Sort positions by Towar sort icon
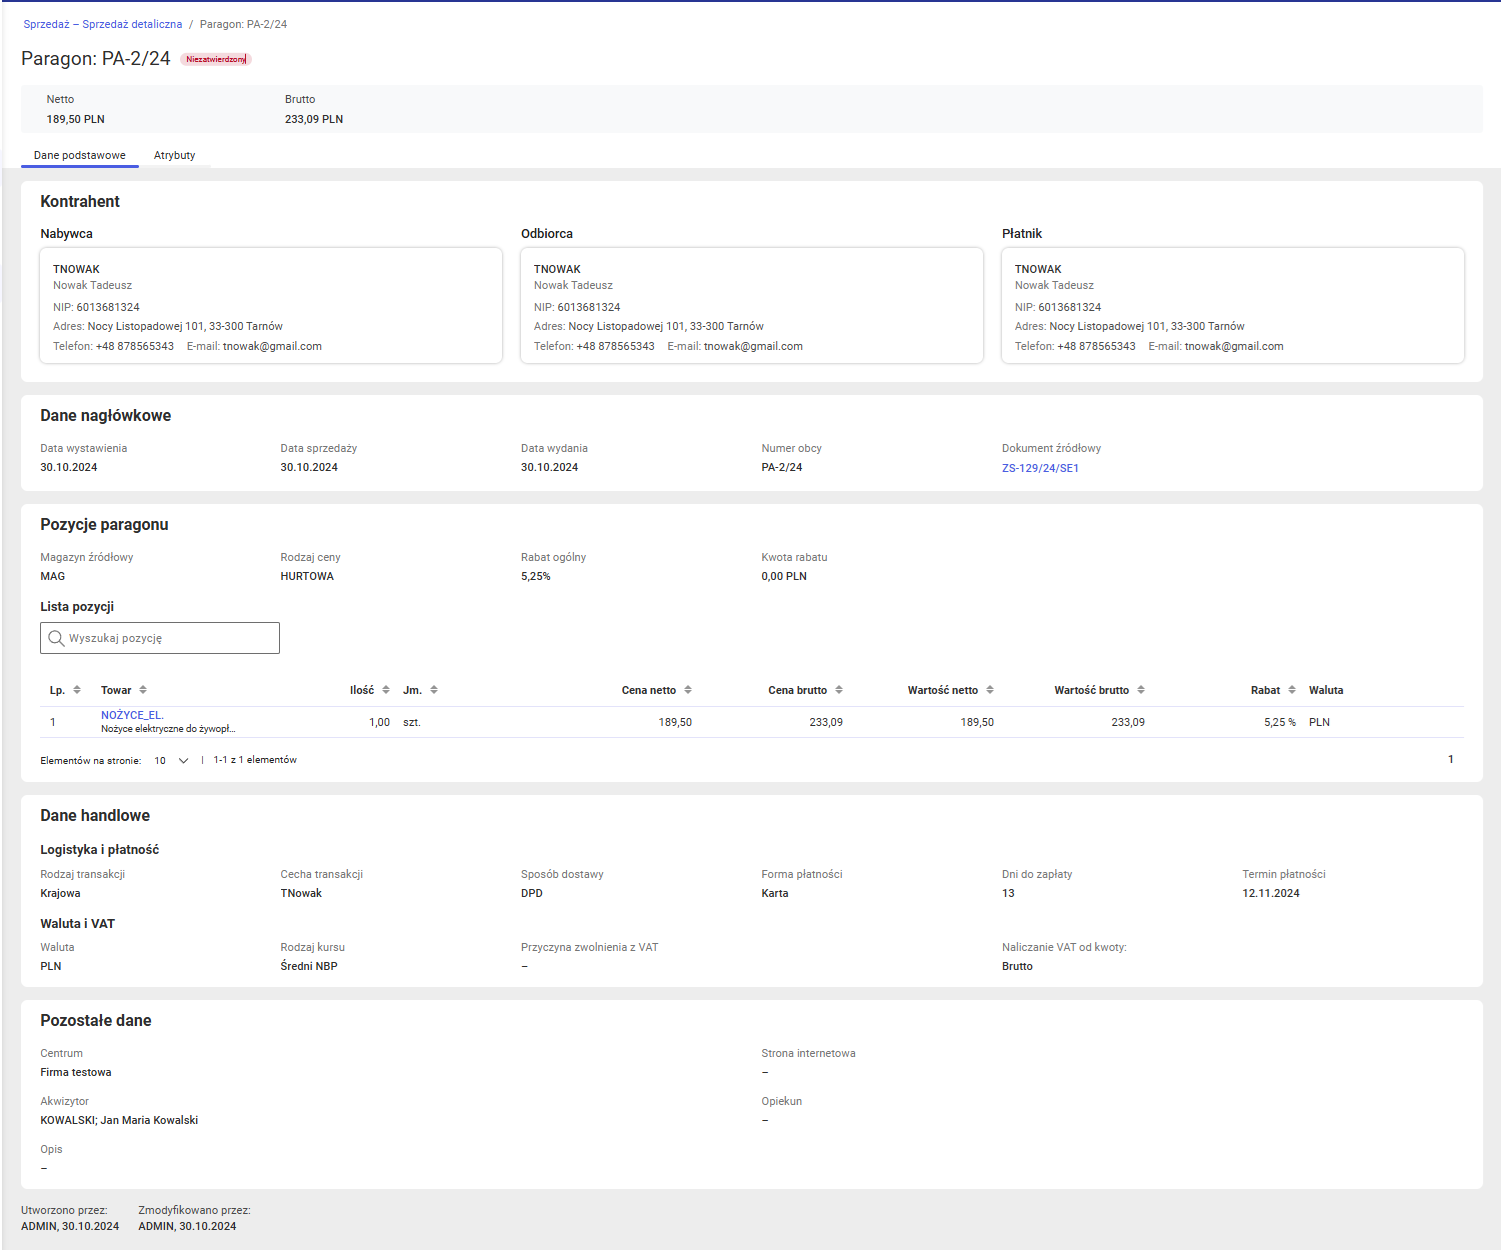The height and width of the screenshot is (1250, 1501). [x=143, y=690]
